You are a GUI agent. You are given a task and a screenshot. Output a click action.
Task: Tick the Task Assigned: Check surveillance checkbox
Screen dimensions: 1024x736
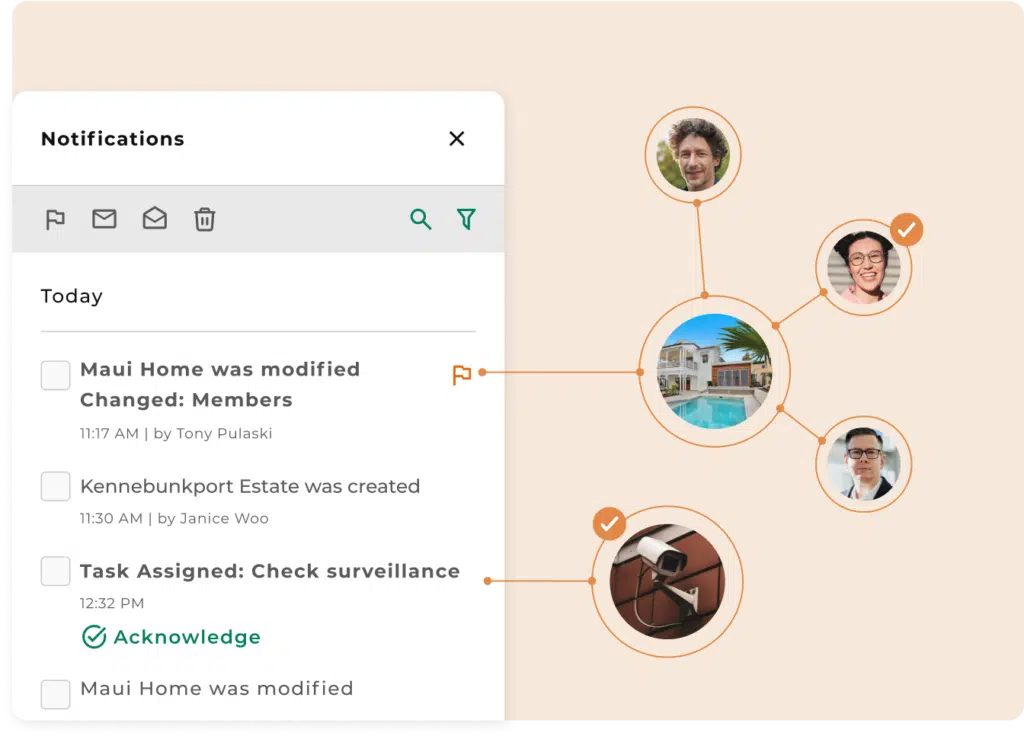pos(55,572)
